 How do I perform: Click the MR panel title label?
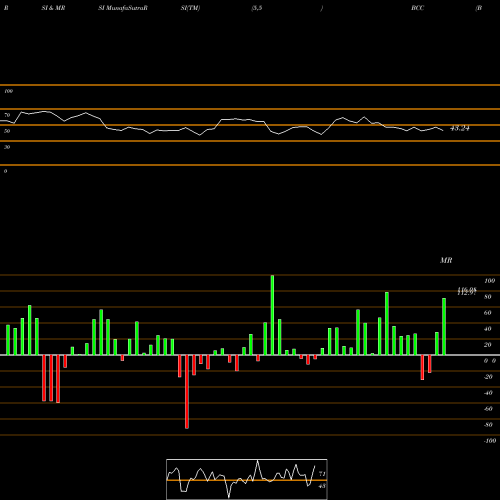[446, 260]
